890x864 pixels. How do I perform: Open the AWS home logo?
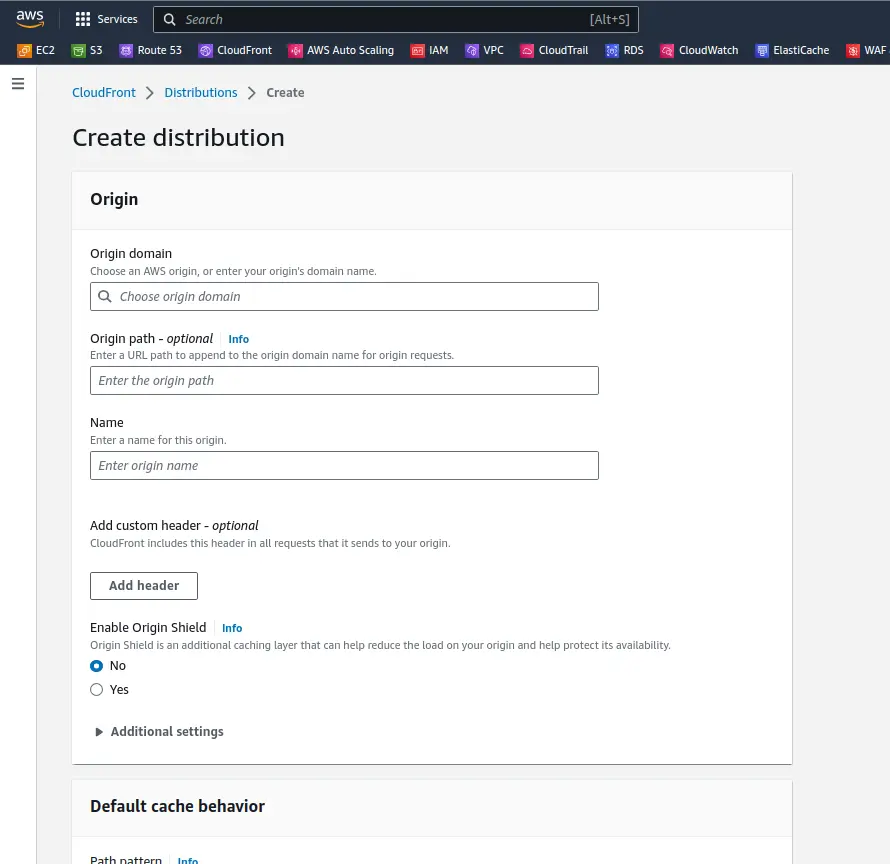(x=30, y=19)
